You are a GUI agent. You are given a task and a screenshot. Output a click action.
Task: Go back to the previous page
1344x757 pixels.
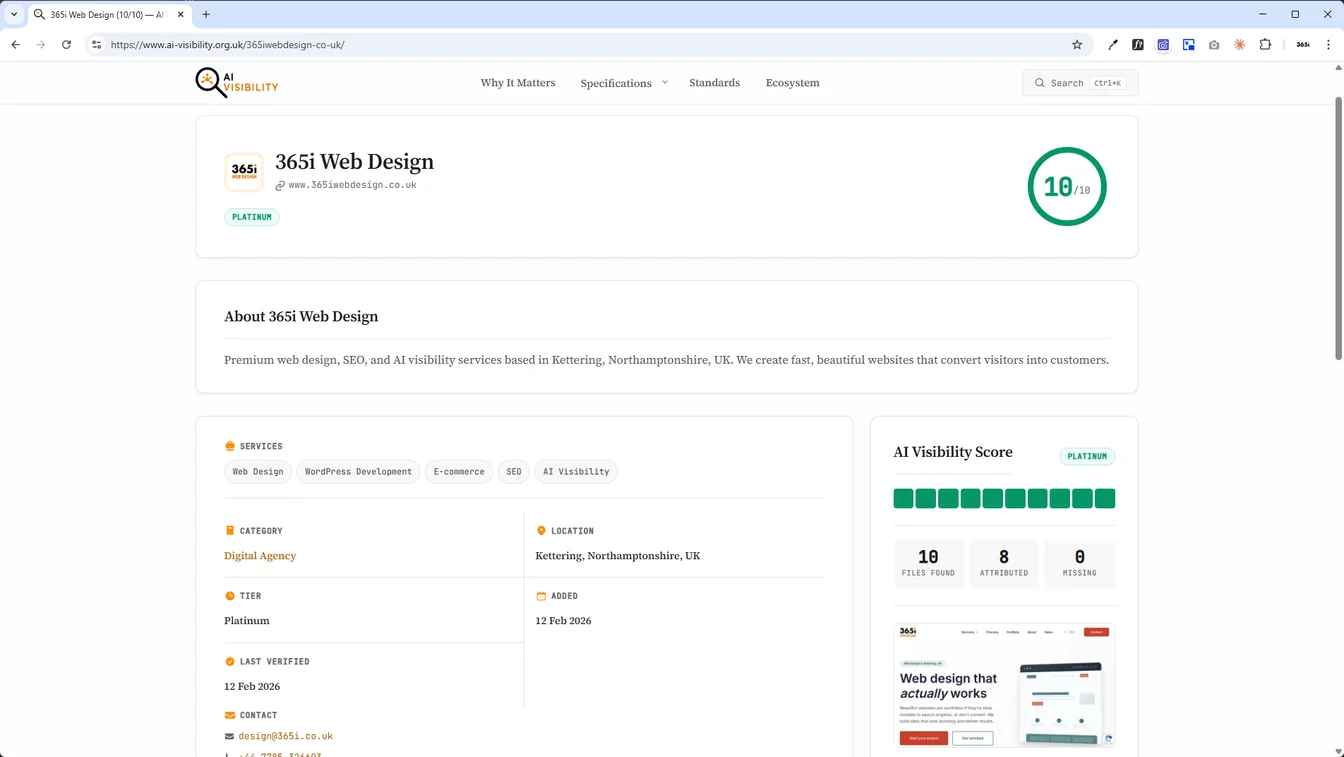tap(16, 45)
